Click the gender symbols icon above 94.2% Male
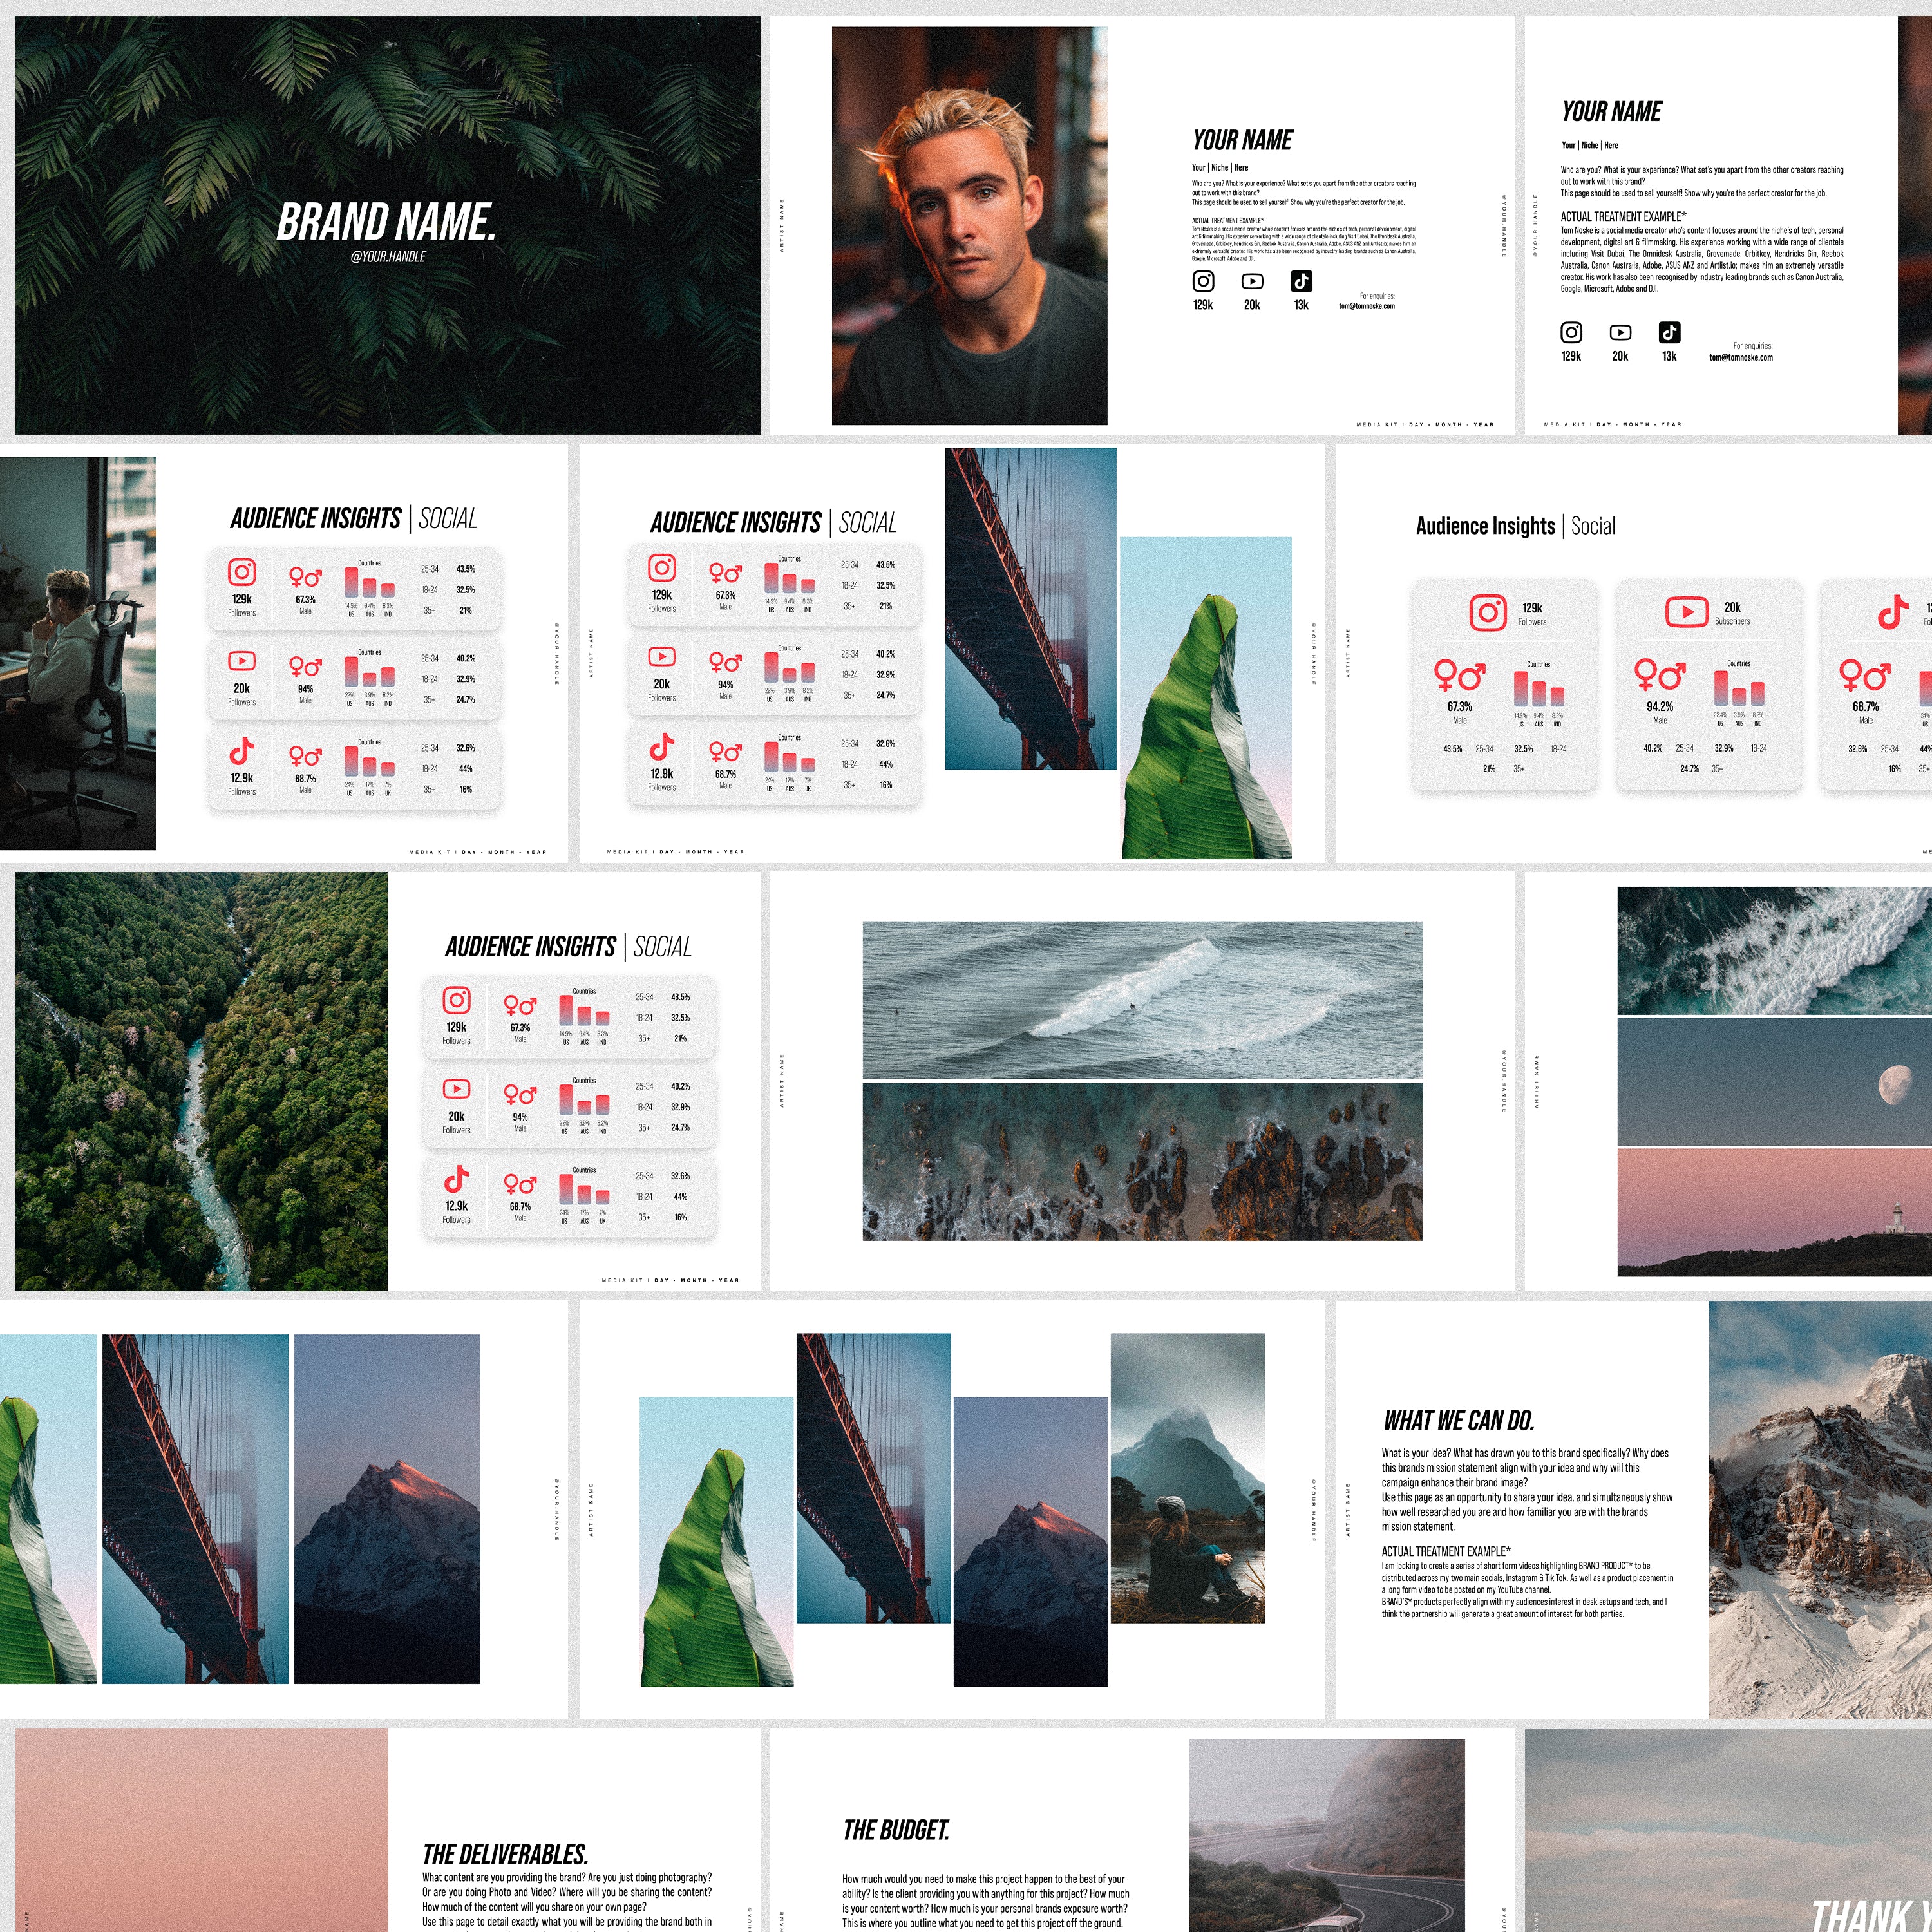Viewport: 1932px width, 1932px height. coord(1660,676)
